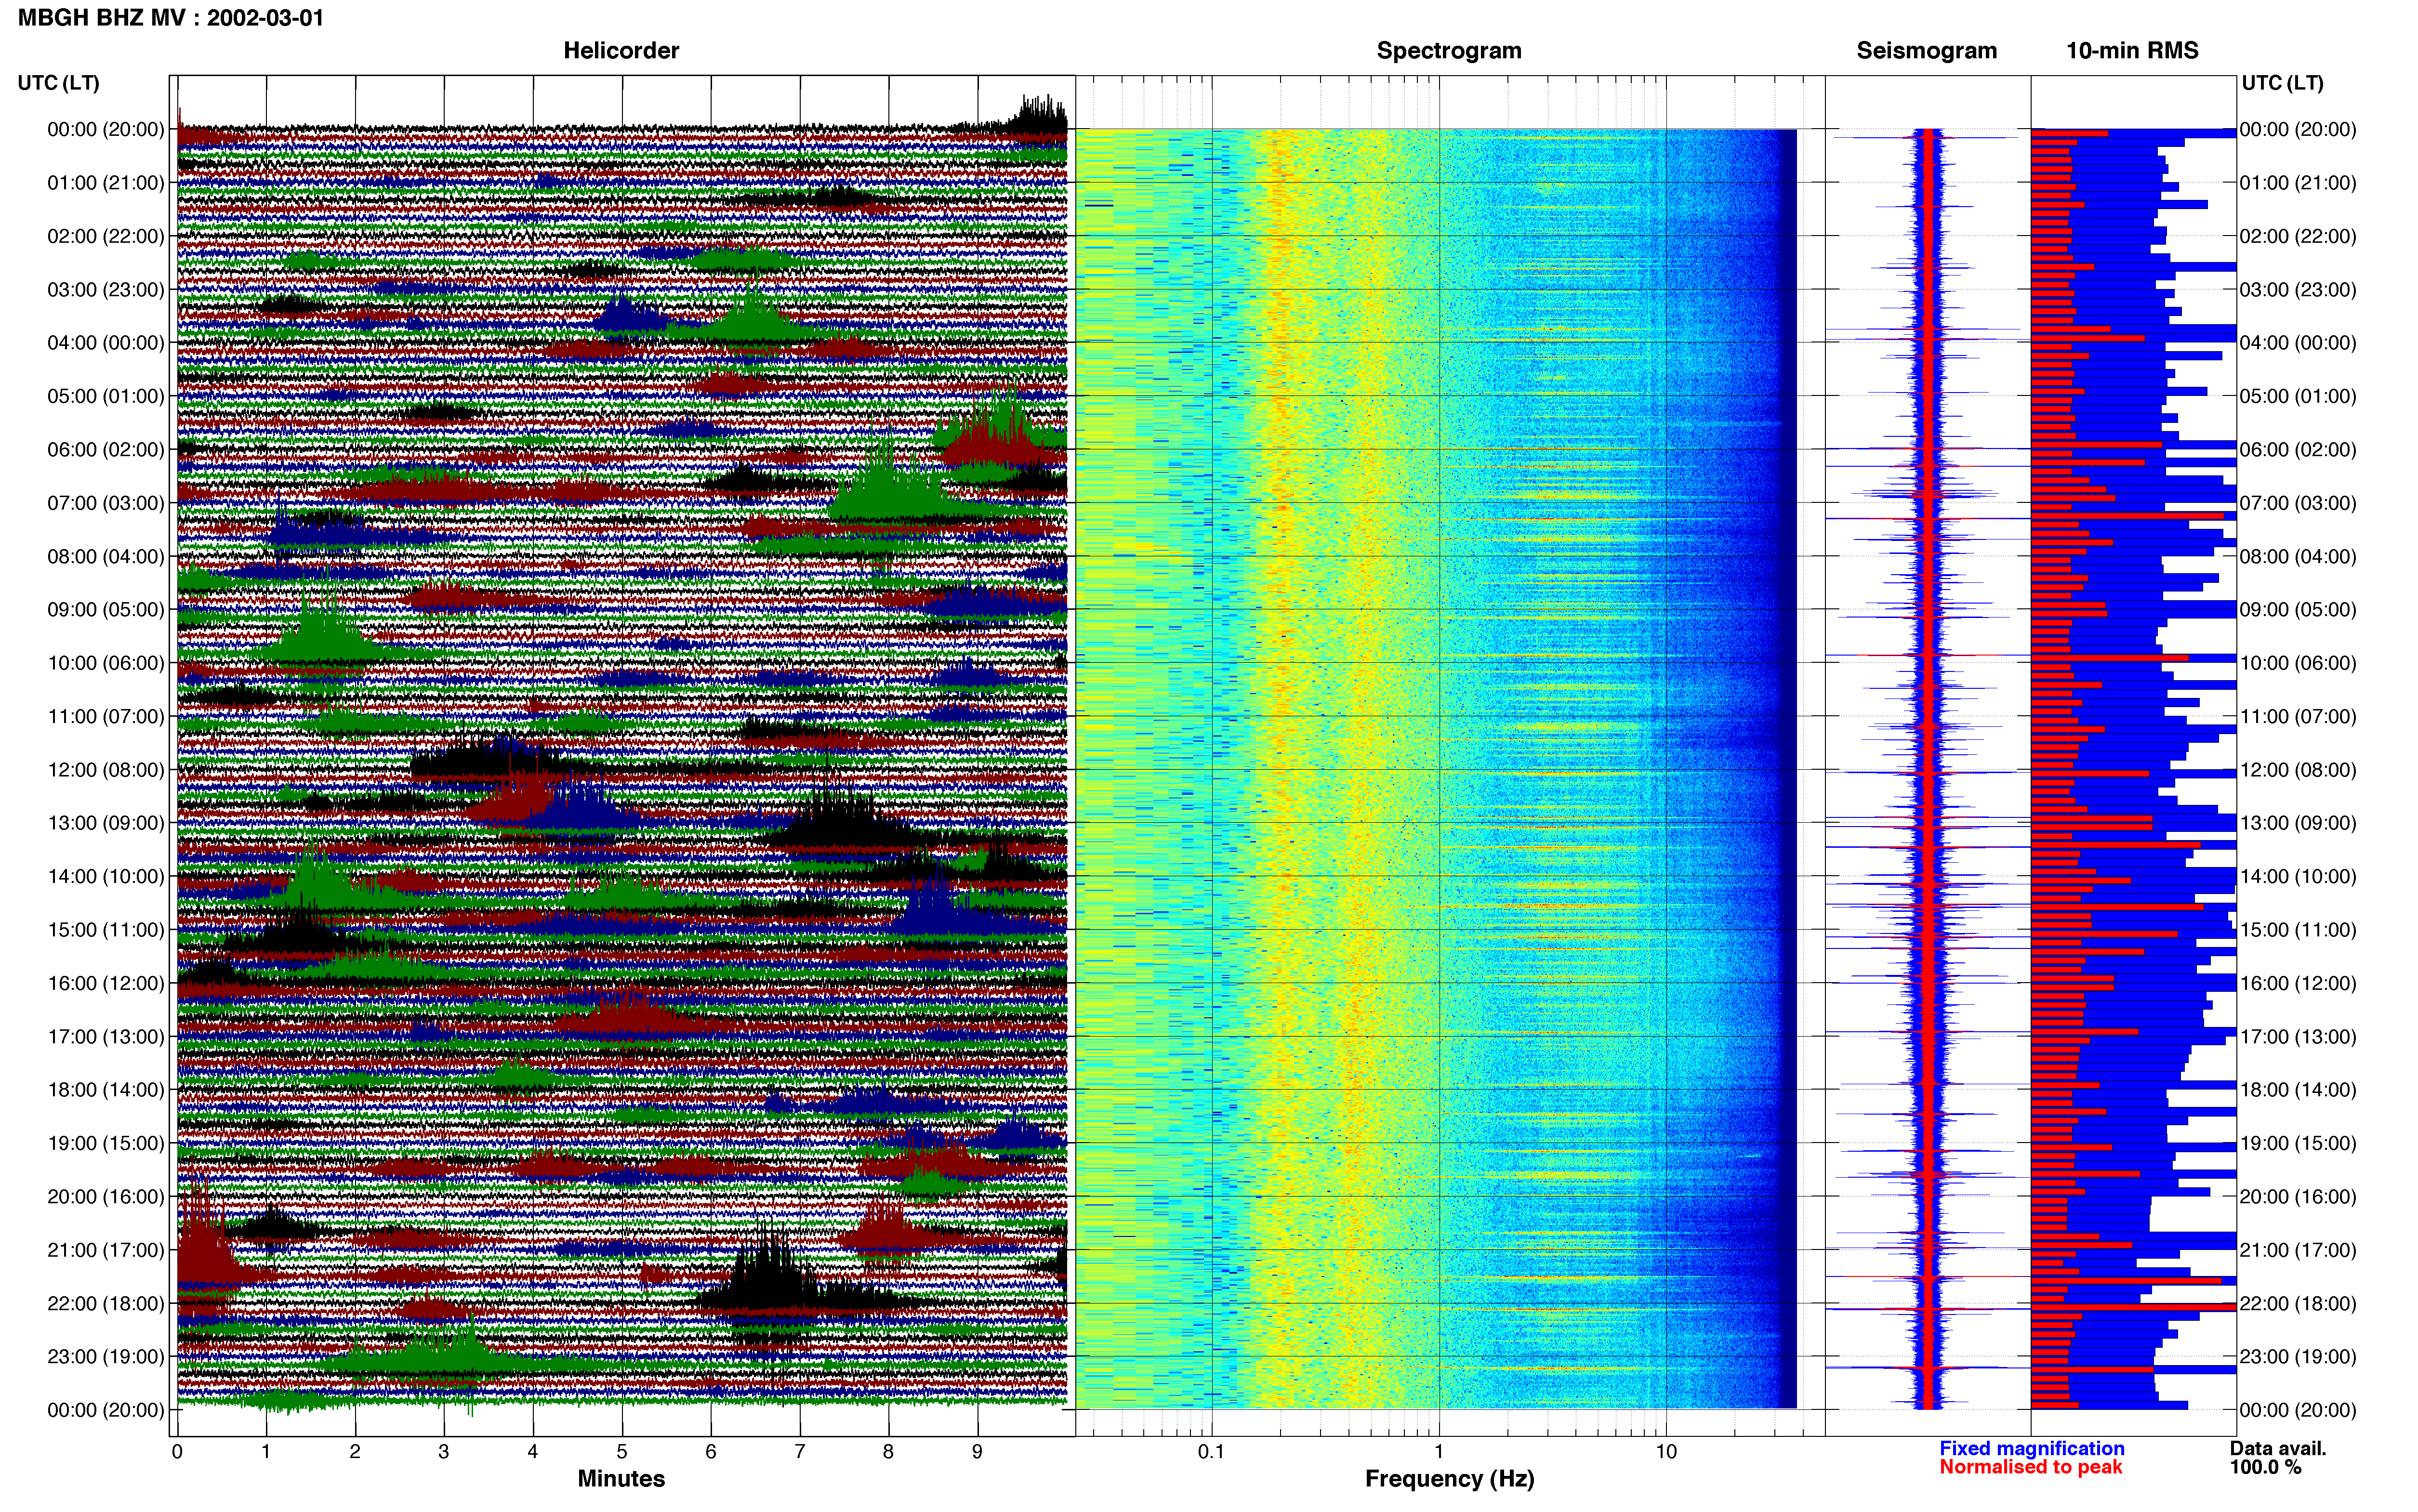2418x1512 pixels.
Task: Click the '0.1' frequency axis tick
Action: click(1211, 1452)
